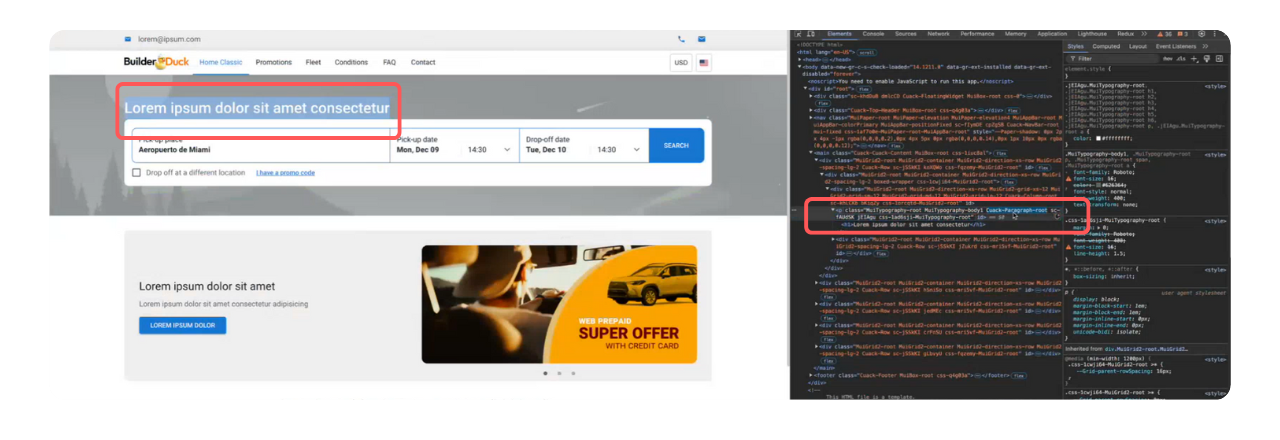Viewport: 1280px width, 440px height.
Task: Click the blue SEARCH button
Action: [676, 145]
